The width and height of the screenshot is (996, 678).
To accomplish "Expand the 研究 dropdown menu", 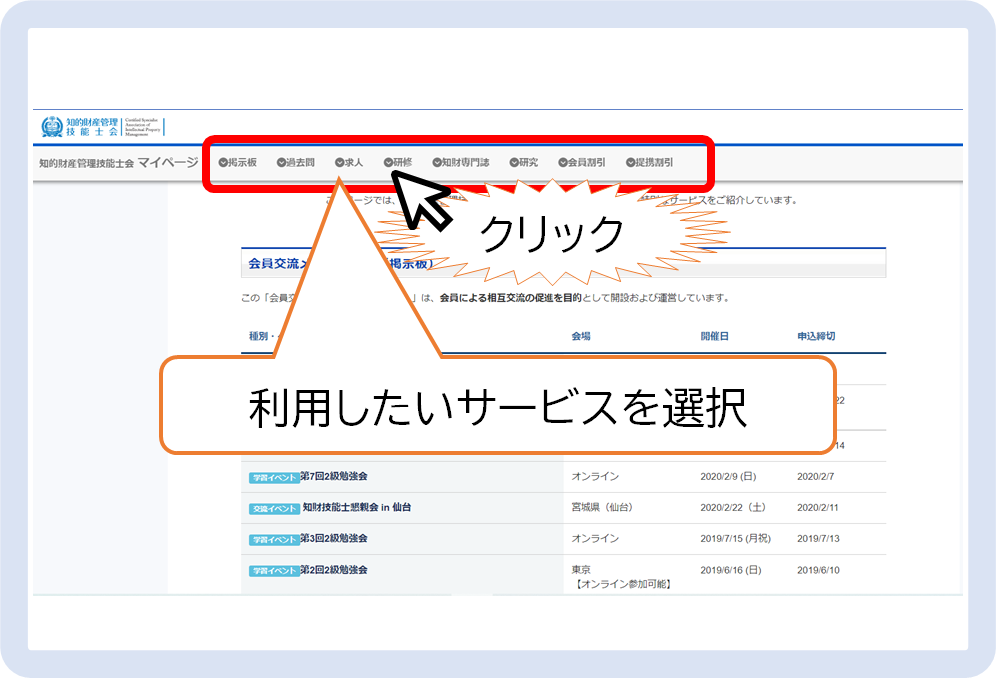I will coord(529,162).
